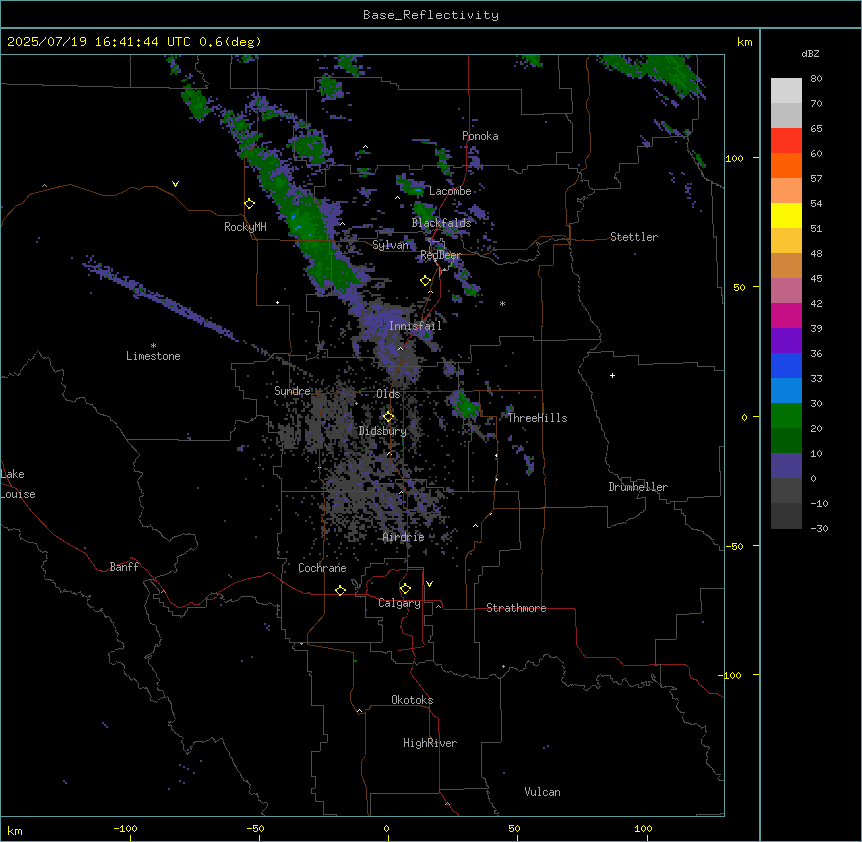
Task: Click the Base_Reflectivity title text
Action: (x=431, y=15)
